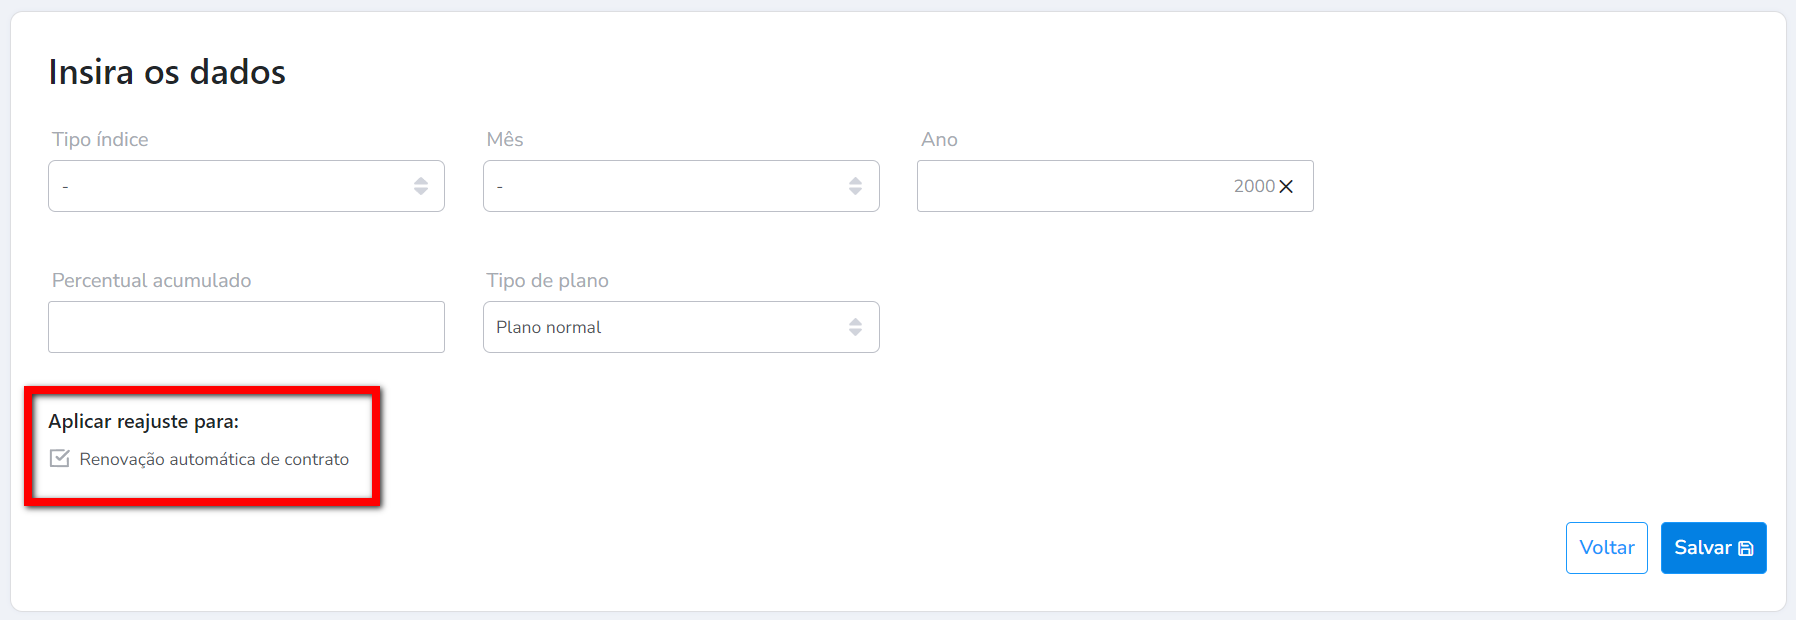Click the up-down arrows of Tipo índice
Viewport: 1796px width, 620px height.
click(x=421, y=186)
